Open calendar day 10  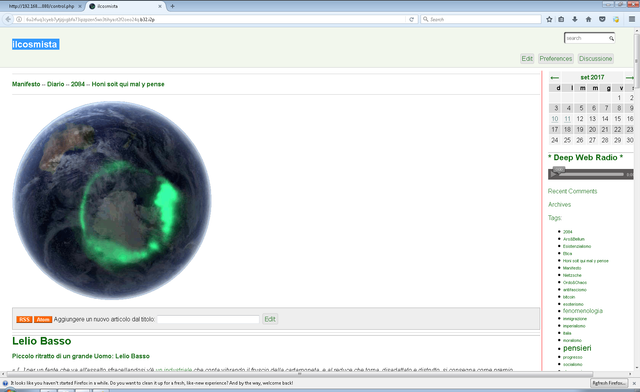(x=555, y=119)
